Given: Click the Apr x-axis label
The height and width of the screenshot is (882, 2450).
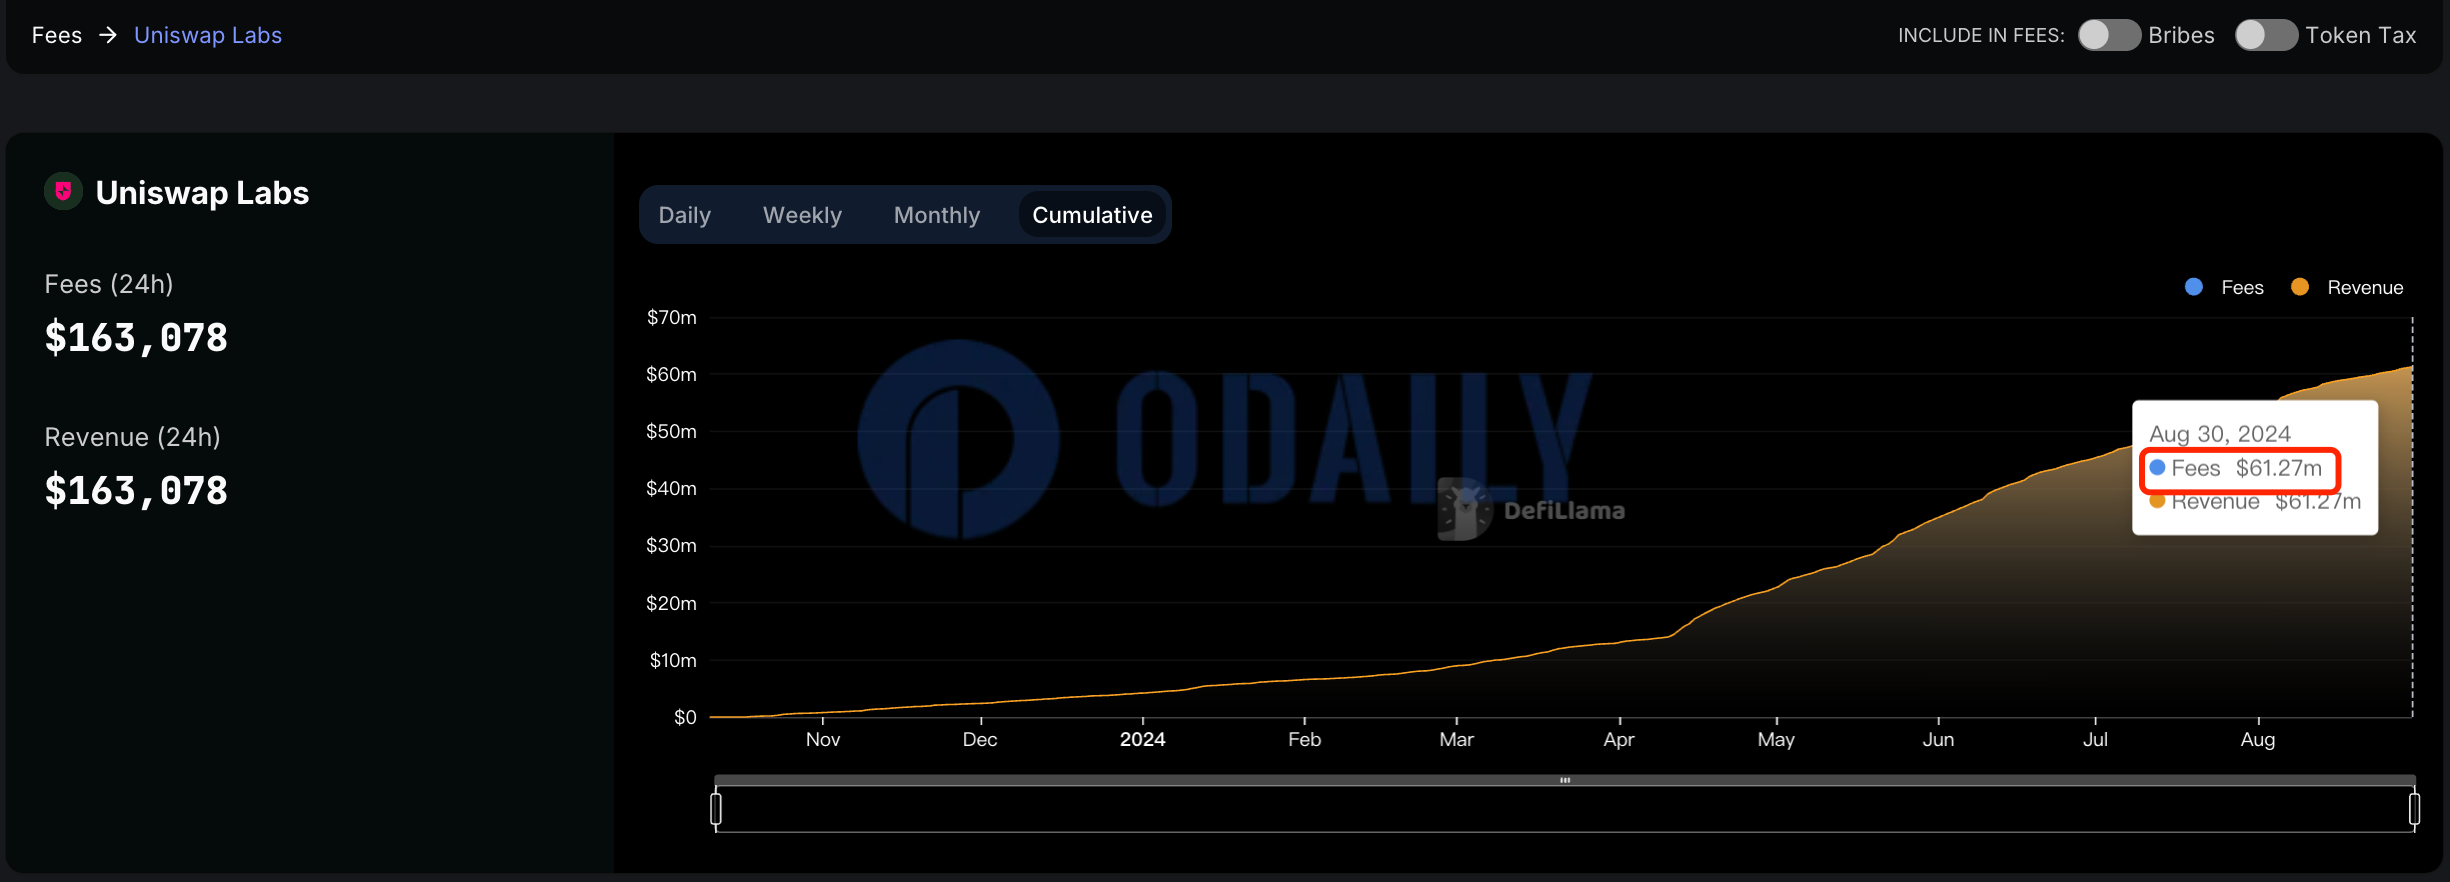Looking at the screenshot, I should coord(1619,739).
